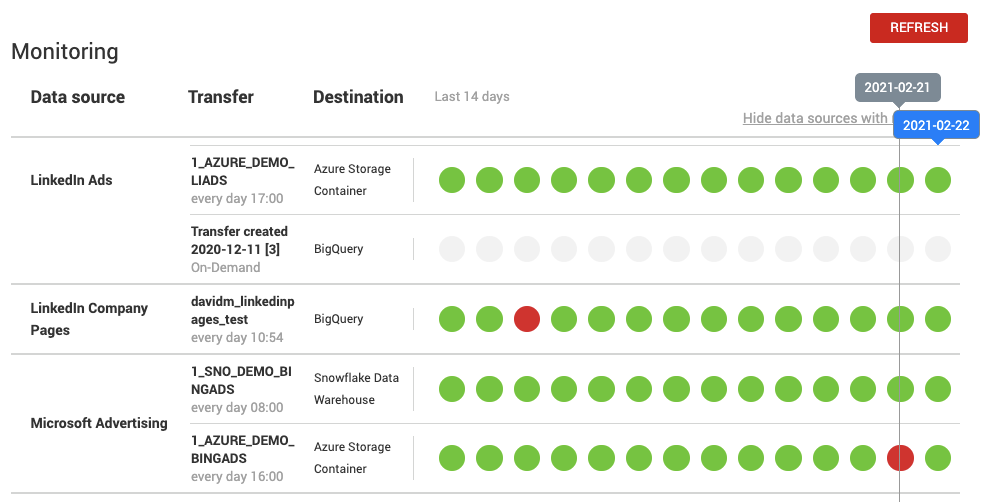987x502 pixels.
Task: Open the 1_AZURE_DEMO_BINGADS transfer
Action: tap(243, 448)
